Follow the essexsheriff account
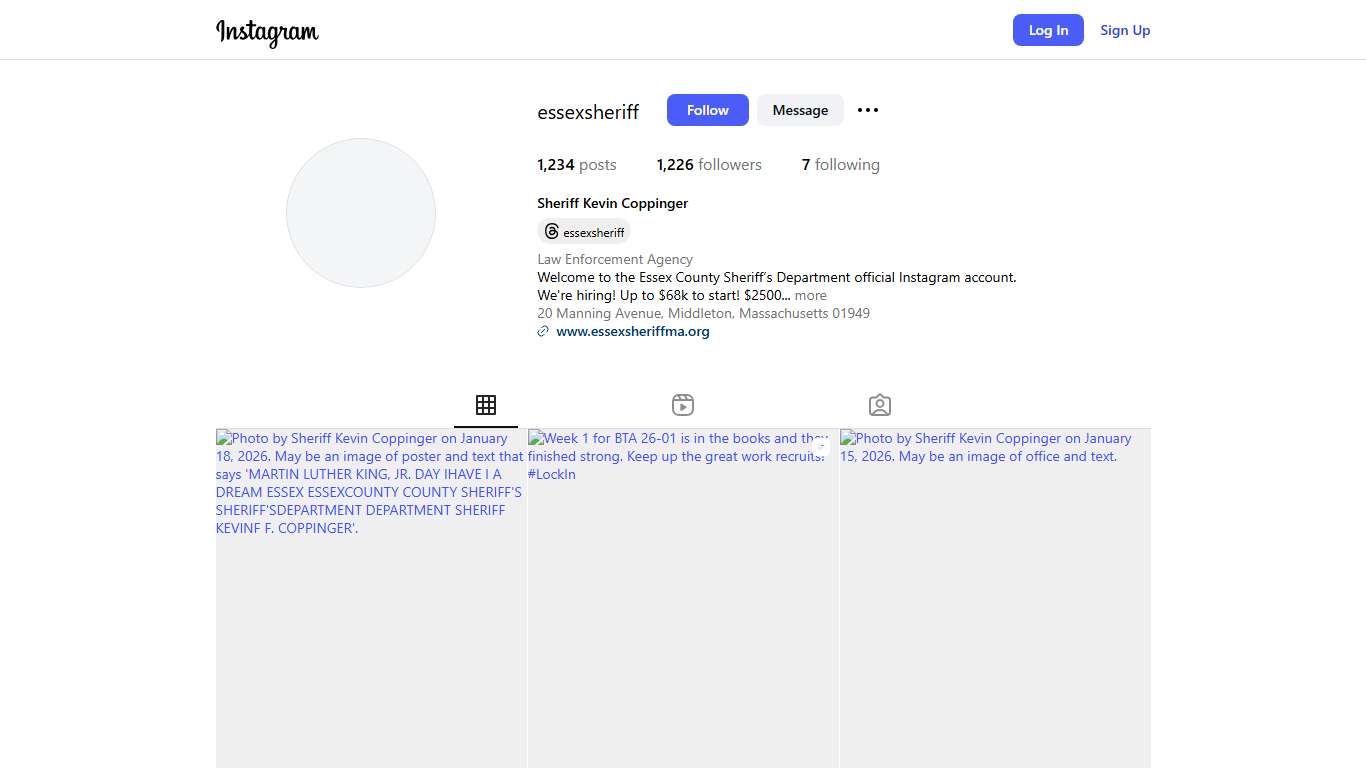 tap(707, 110)
